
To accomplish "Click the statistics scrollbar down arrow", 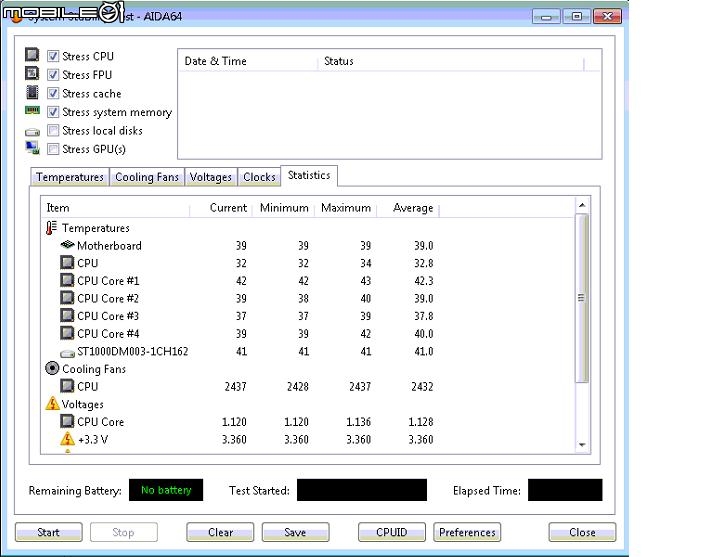I will [x=582, y=444].
